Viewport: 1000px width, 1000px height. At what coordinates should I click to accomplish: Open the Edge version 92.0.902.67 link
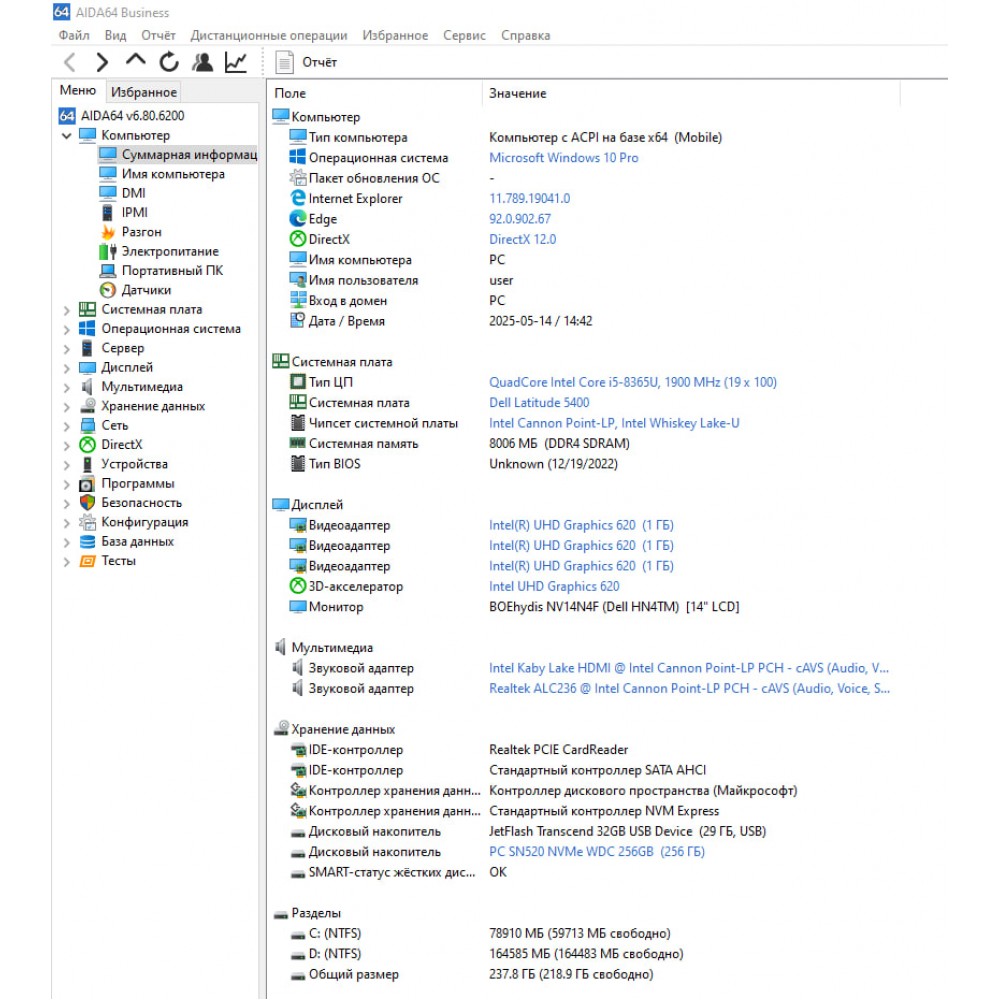(520, 219)
